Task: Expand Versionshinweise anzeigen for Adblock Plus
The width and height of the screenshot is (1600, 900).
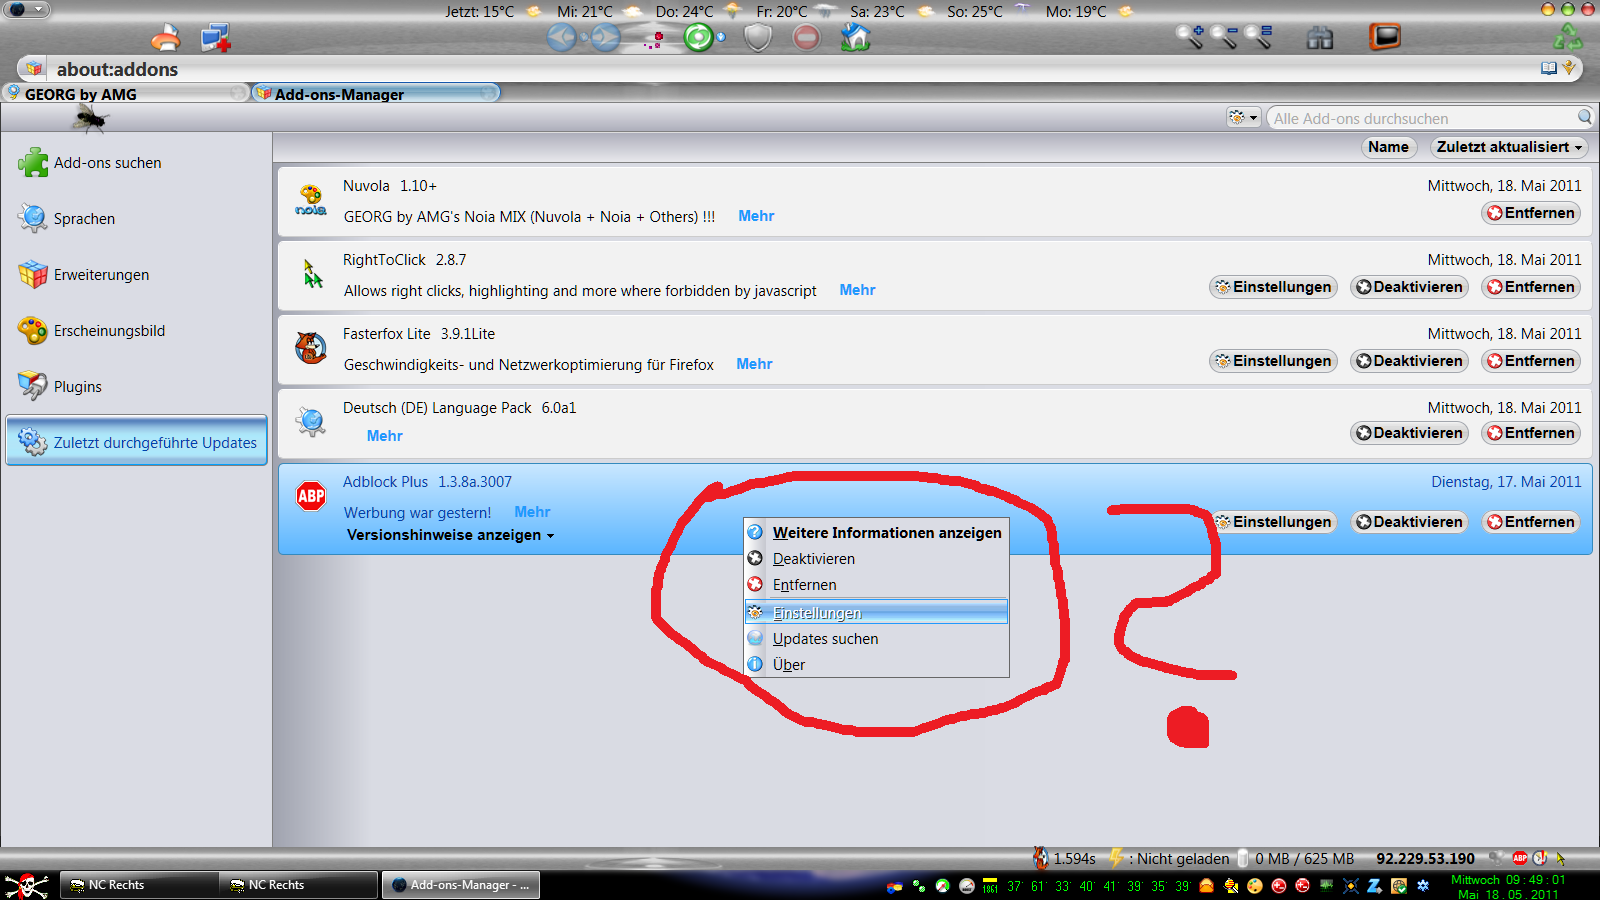Action: [450, 535]
